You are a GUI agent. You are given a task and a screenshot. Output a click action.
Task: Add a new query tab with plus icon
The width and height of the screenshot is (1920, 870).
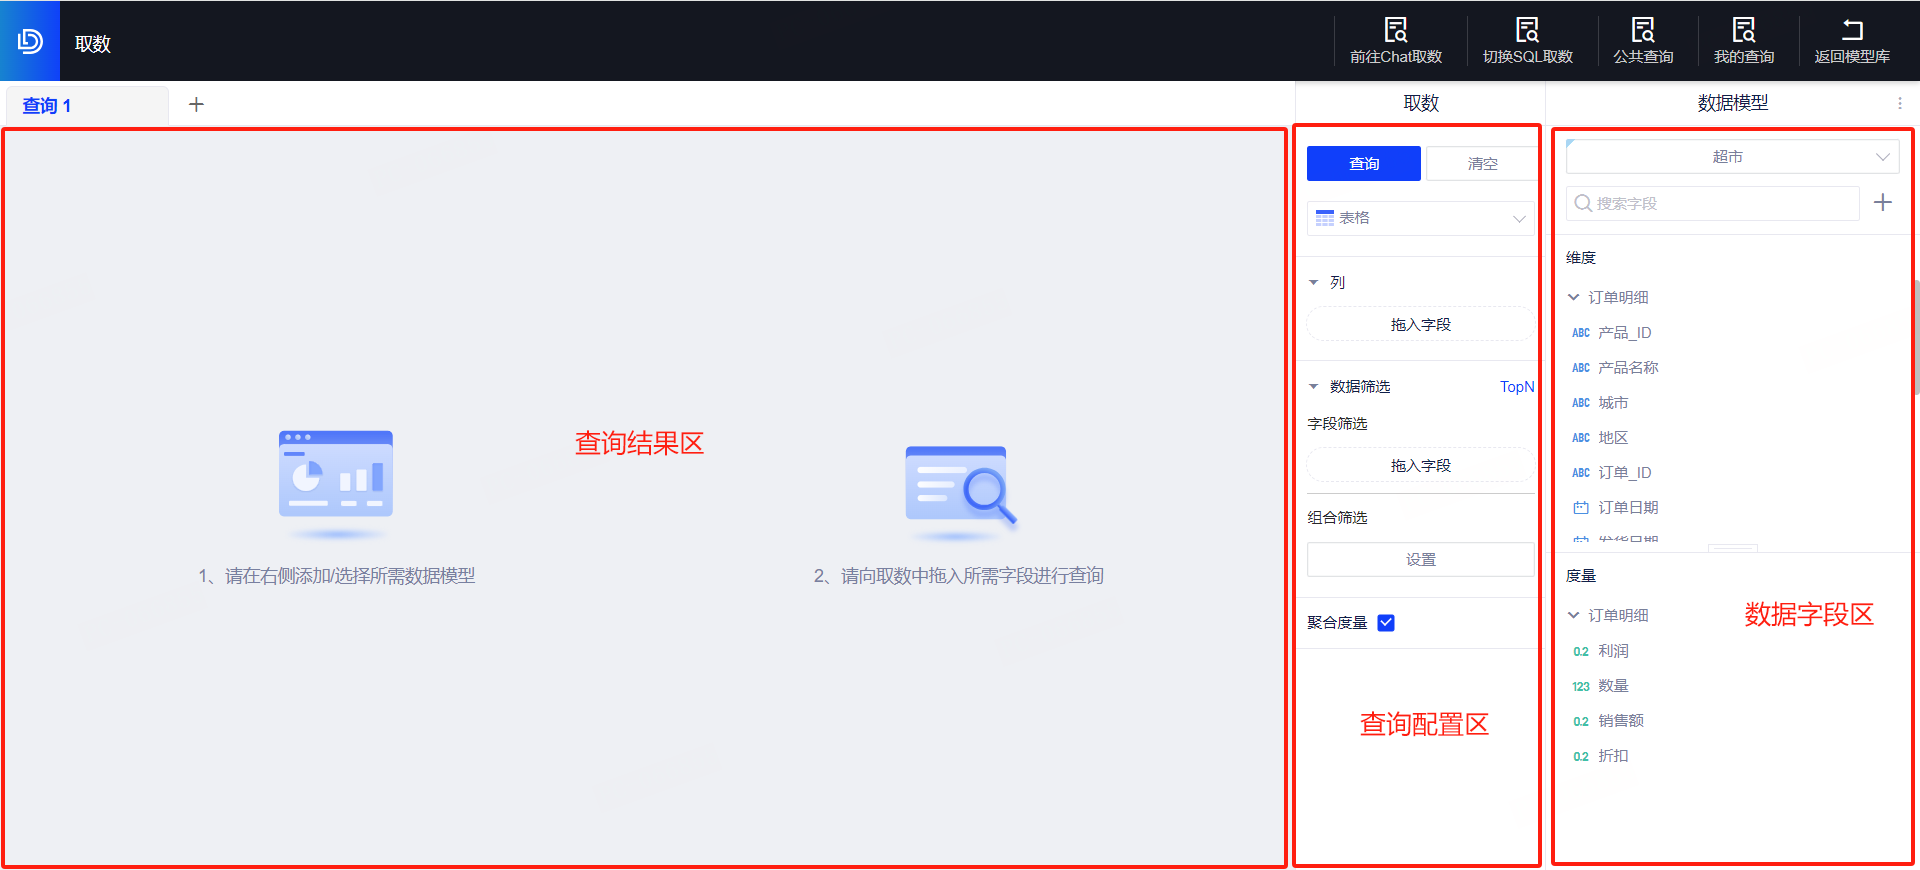point(197,105)
